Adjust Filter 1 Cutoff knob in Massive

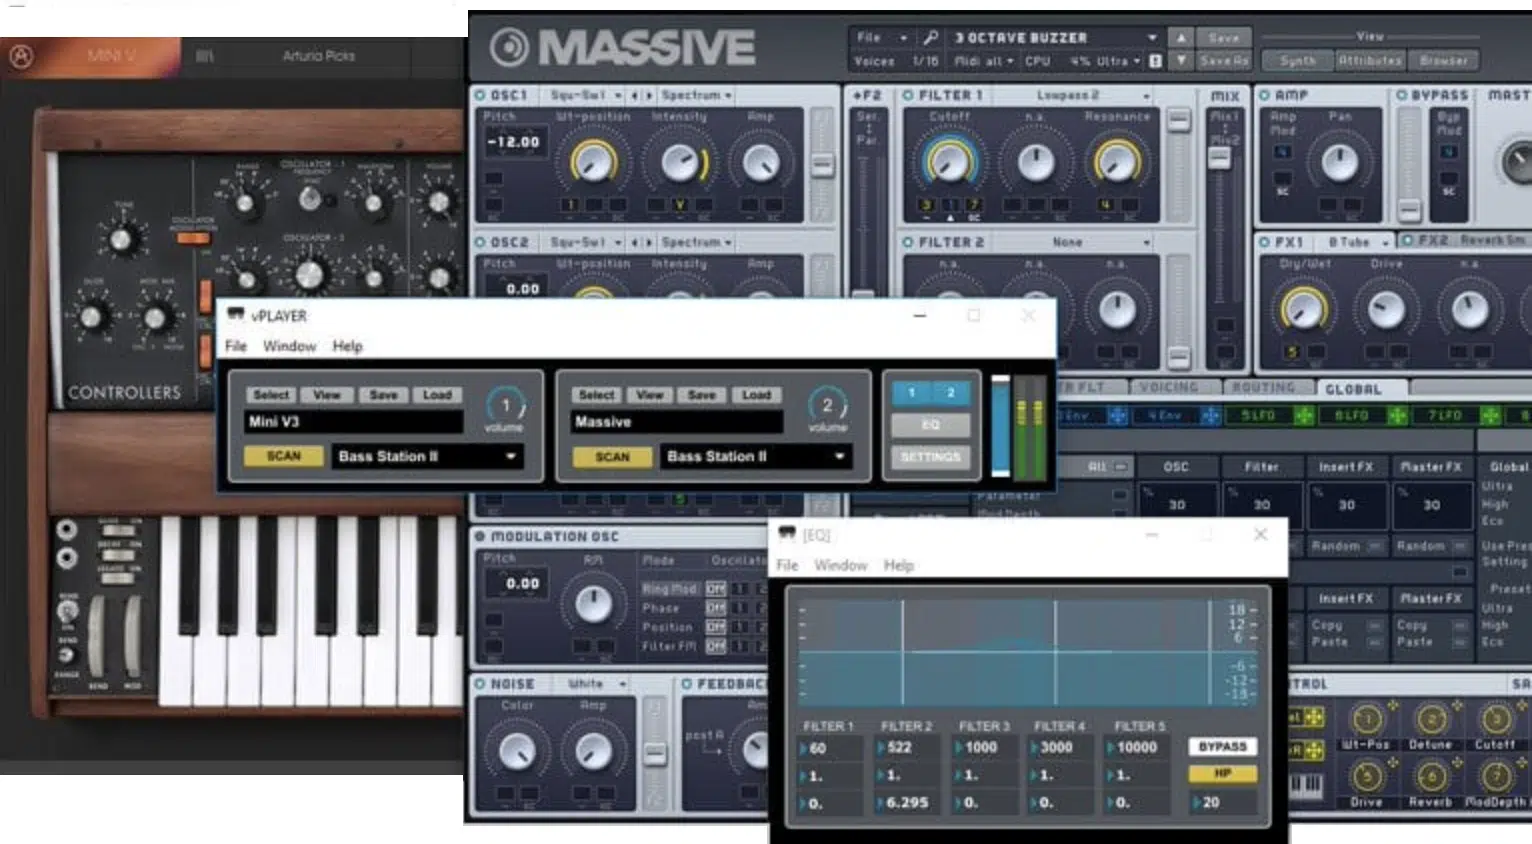949,161
